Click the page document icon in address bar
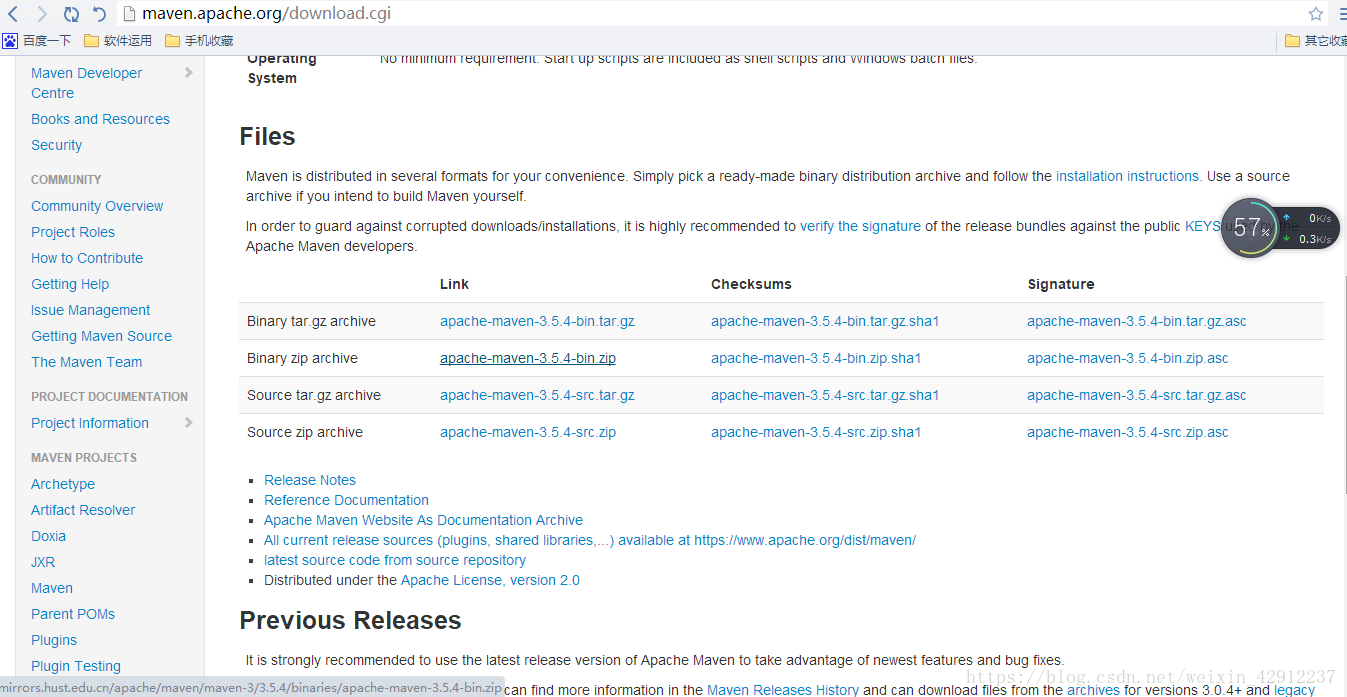This screenshot has width=1347, height=697. (x=129, y=14)
